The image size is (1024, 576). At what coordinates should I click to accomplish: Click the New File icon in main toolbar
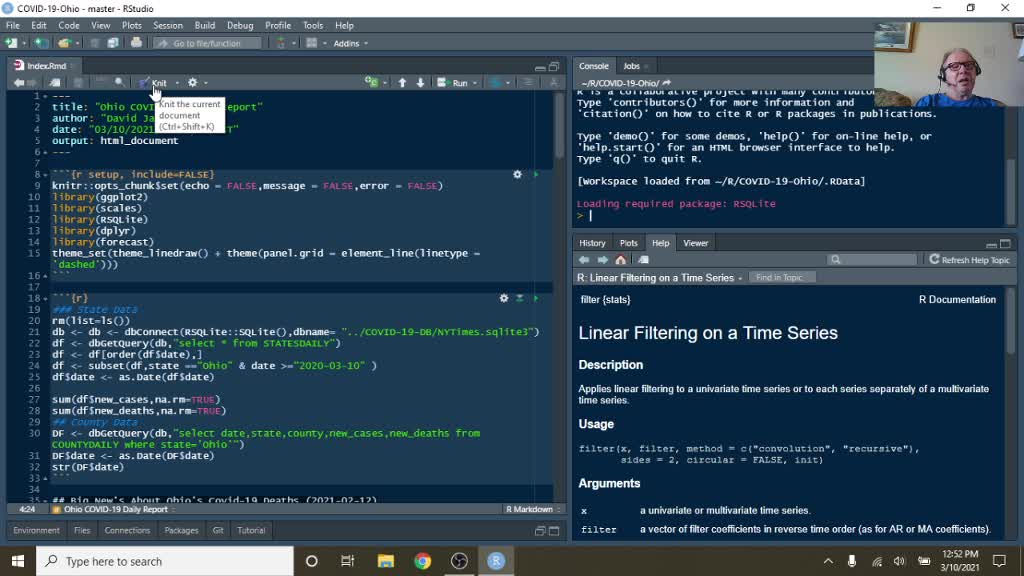click(x=11, y=43)
